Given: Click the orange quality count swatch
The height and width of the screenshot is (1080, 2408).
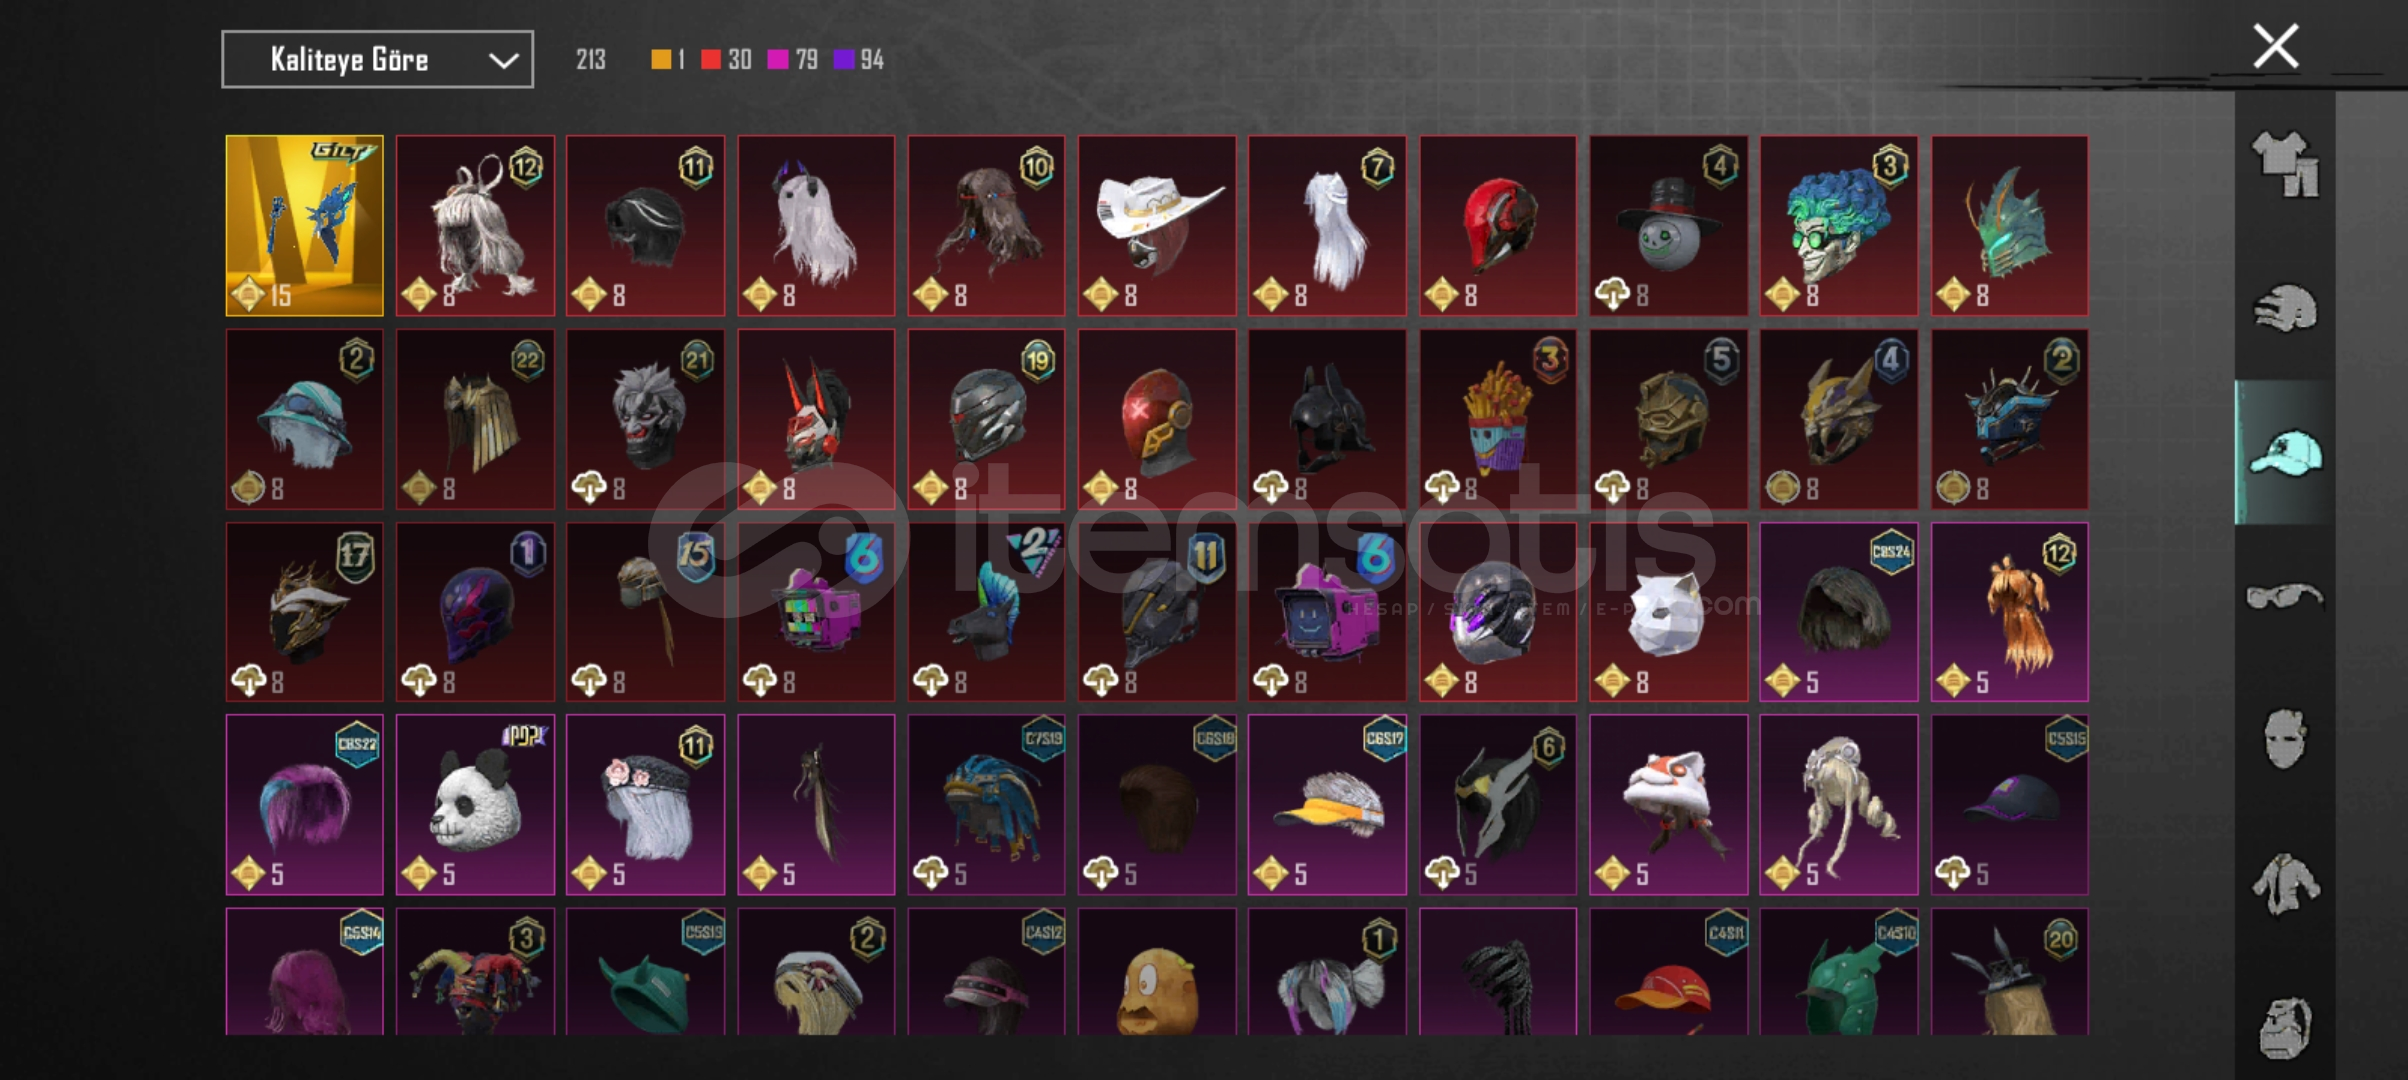Looking at the screenshot, I should (x=667, y=60).
